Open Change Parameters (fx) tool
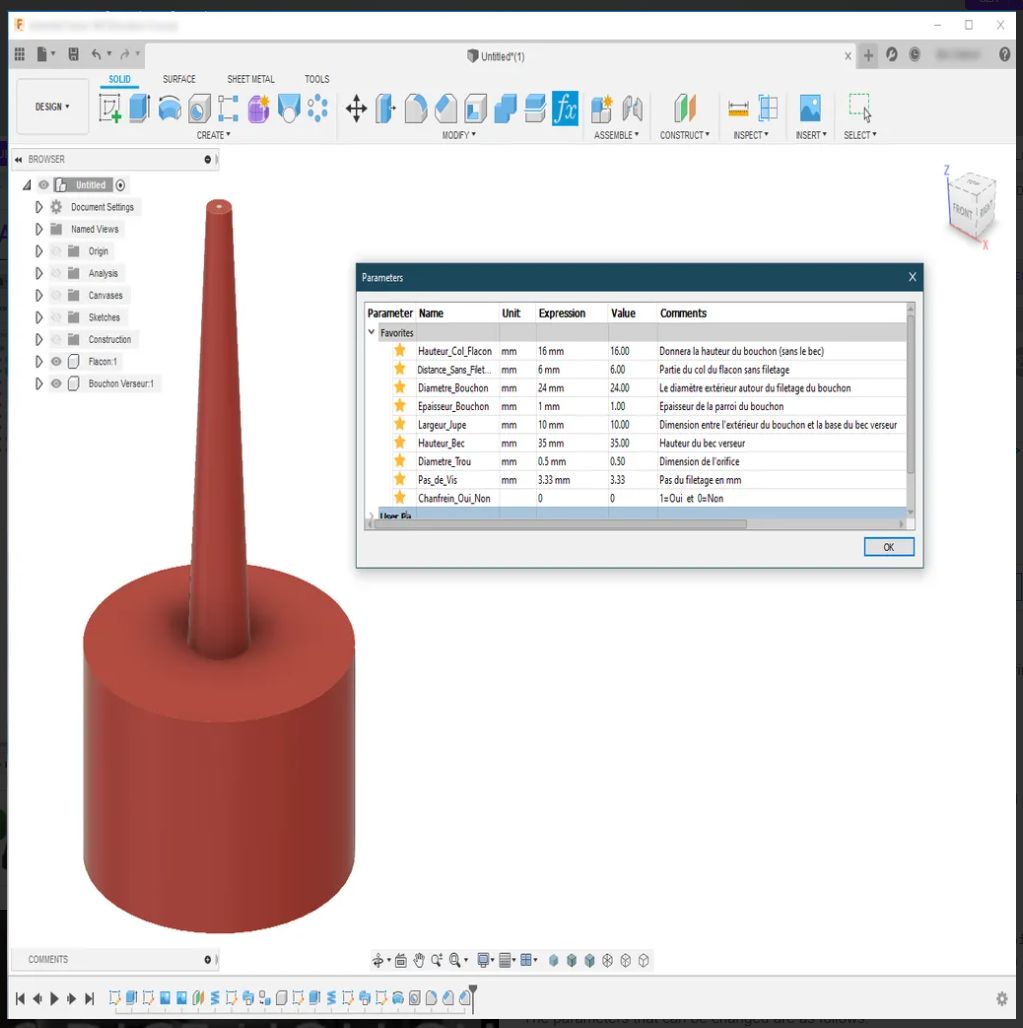1023x1028 pixels. click(565, 108)
